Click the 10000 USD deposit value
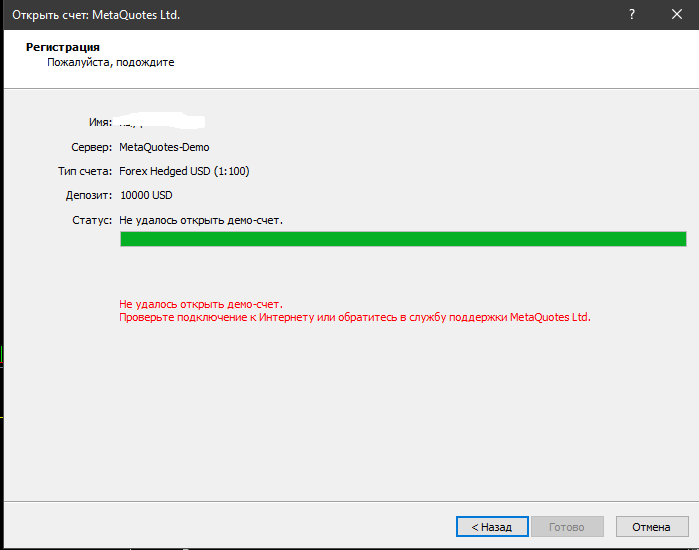This screenshot has height=550, width=699. coord(146,195)
